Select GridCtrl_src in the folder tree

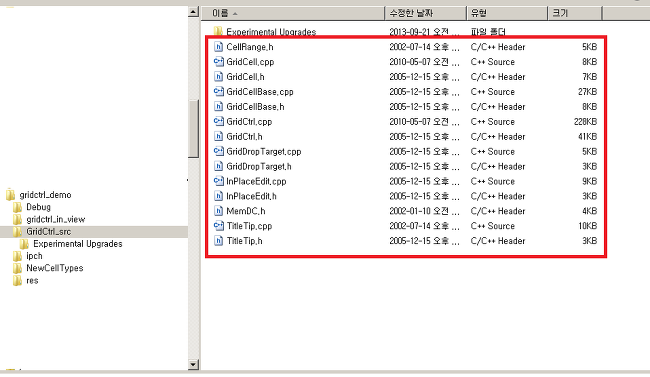49,231
